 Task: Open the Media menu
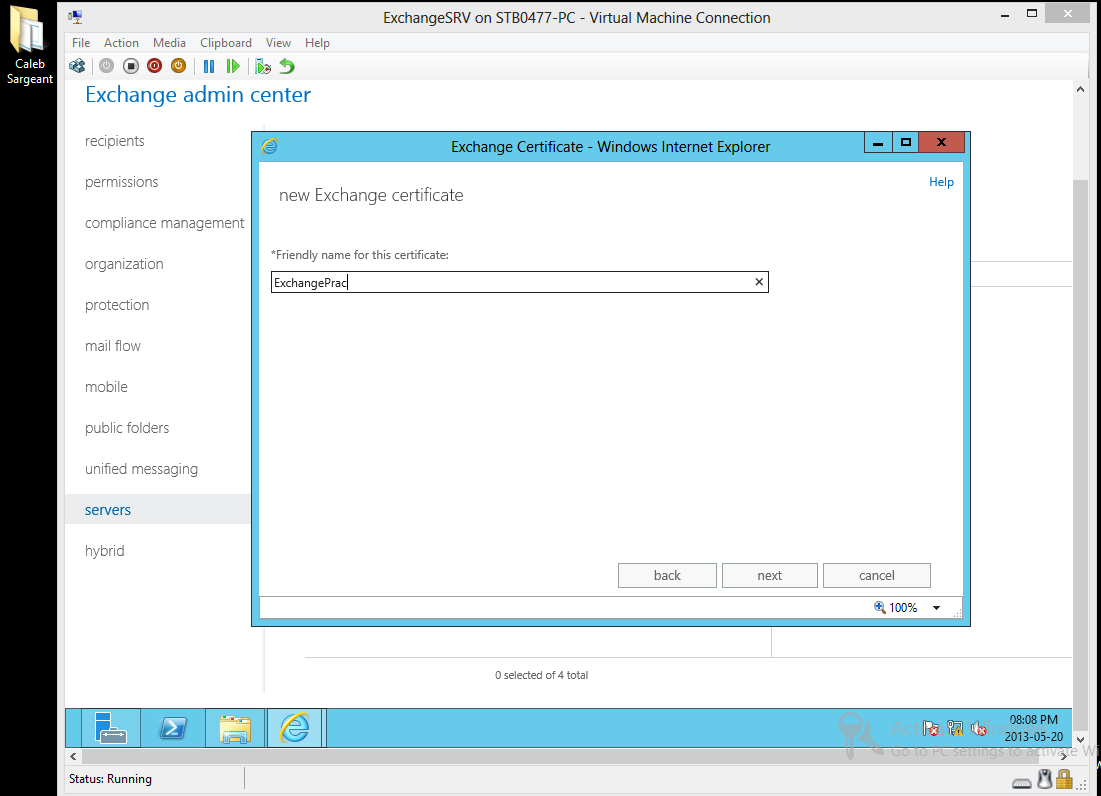(x=169, y=43)
